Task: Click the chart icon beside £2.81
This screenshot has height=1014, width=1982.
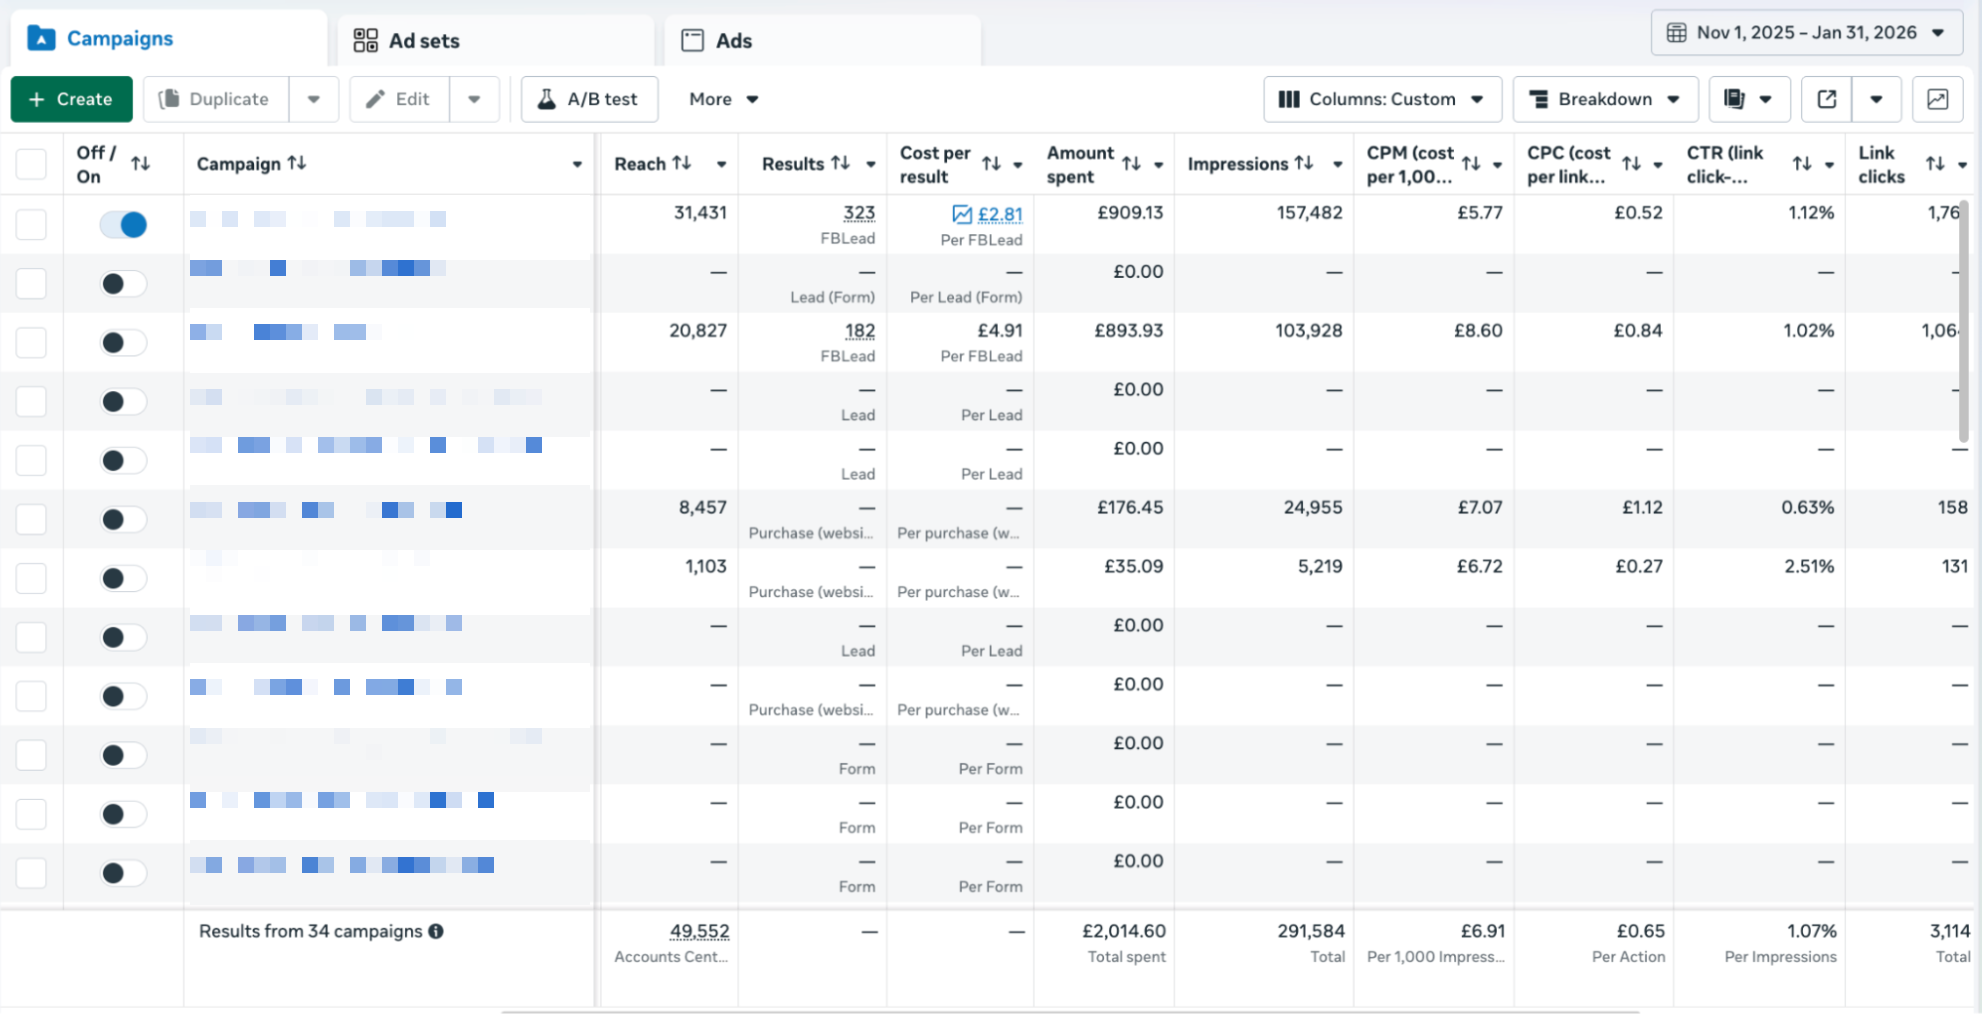Action: point(962,214)
